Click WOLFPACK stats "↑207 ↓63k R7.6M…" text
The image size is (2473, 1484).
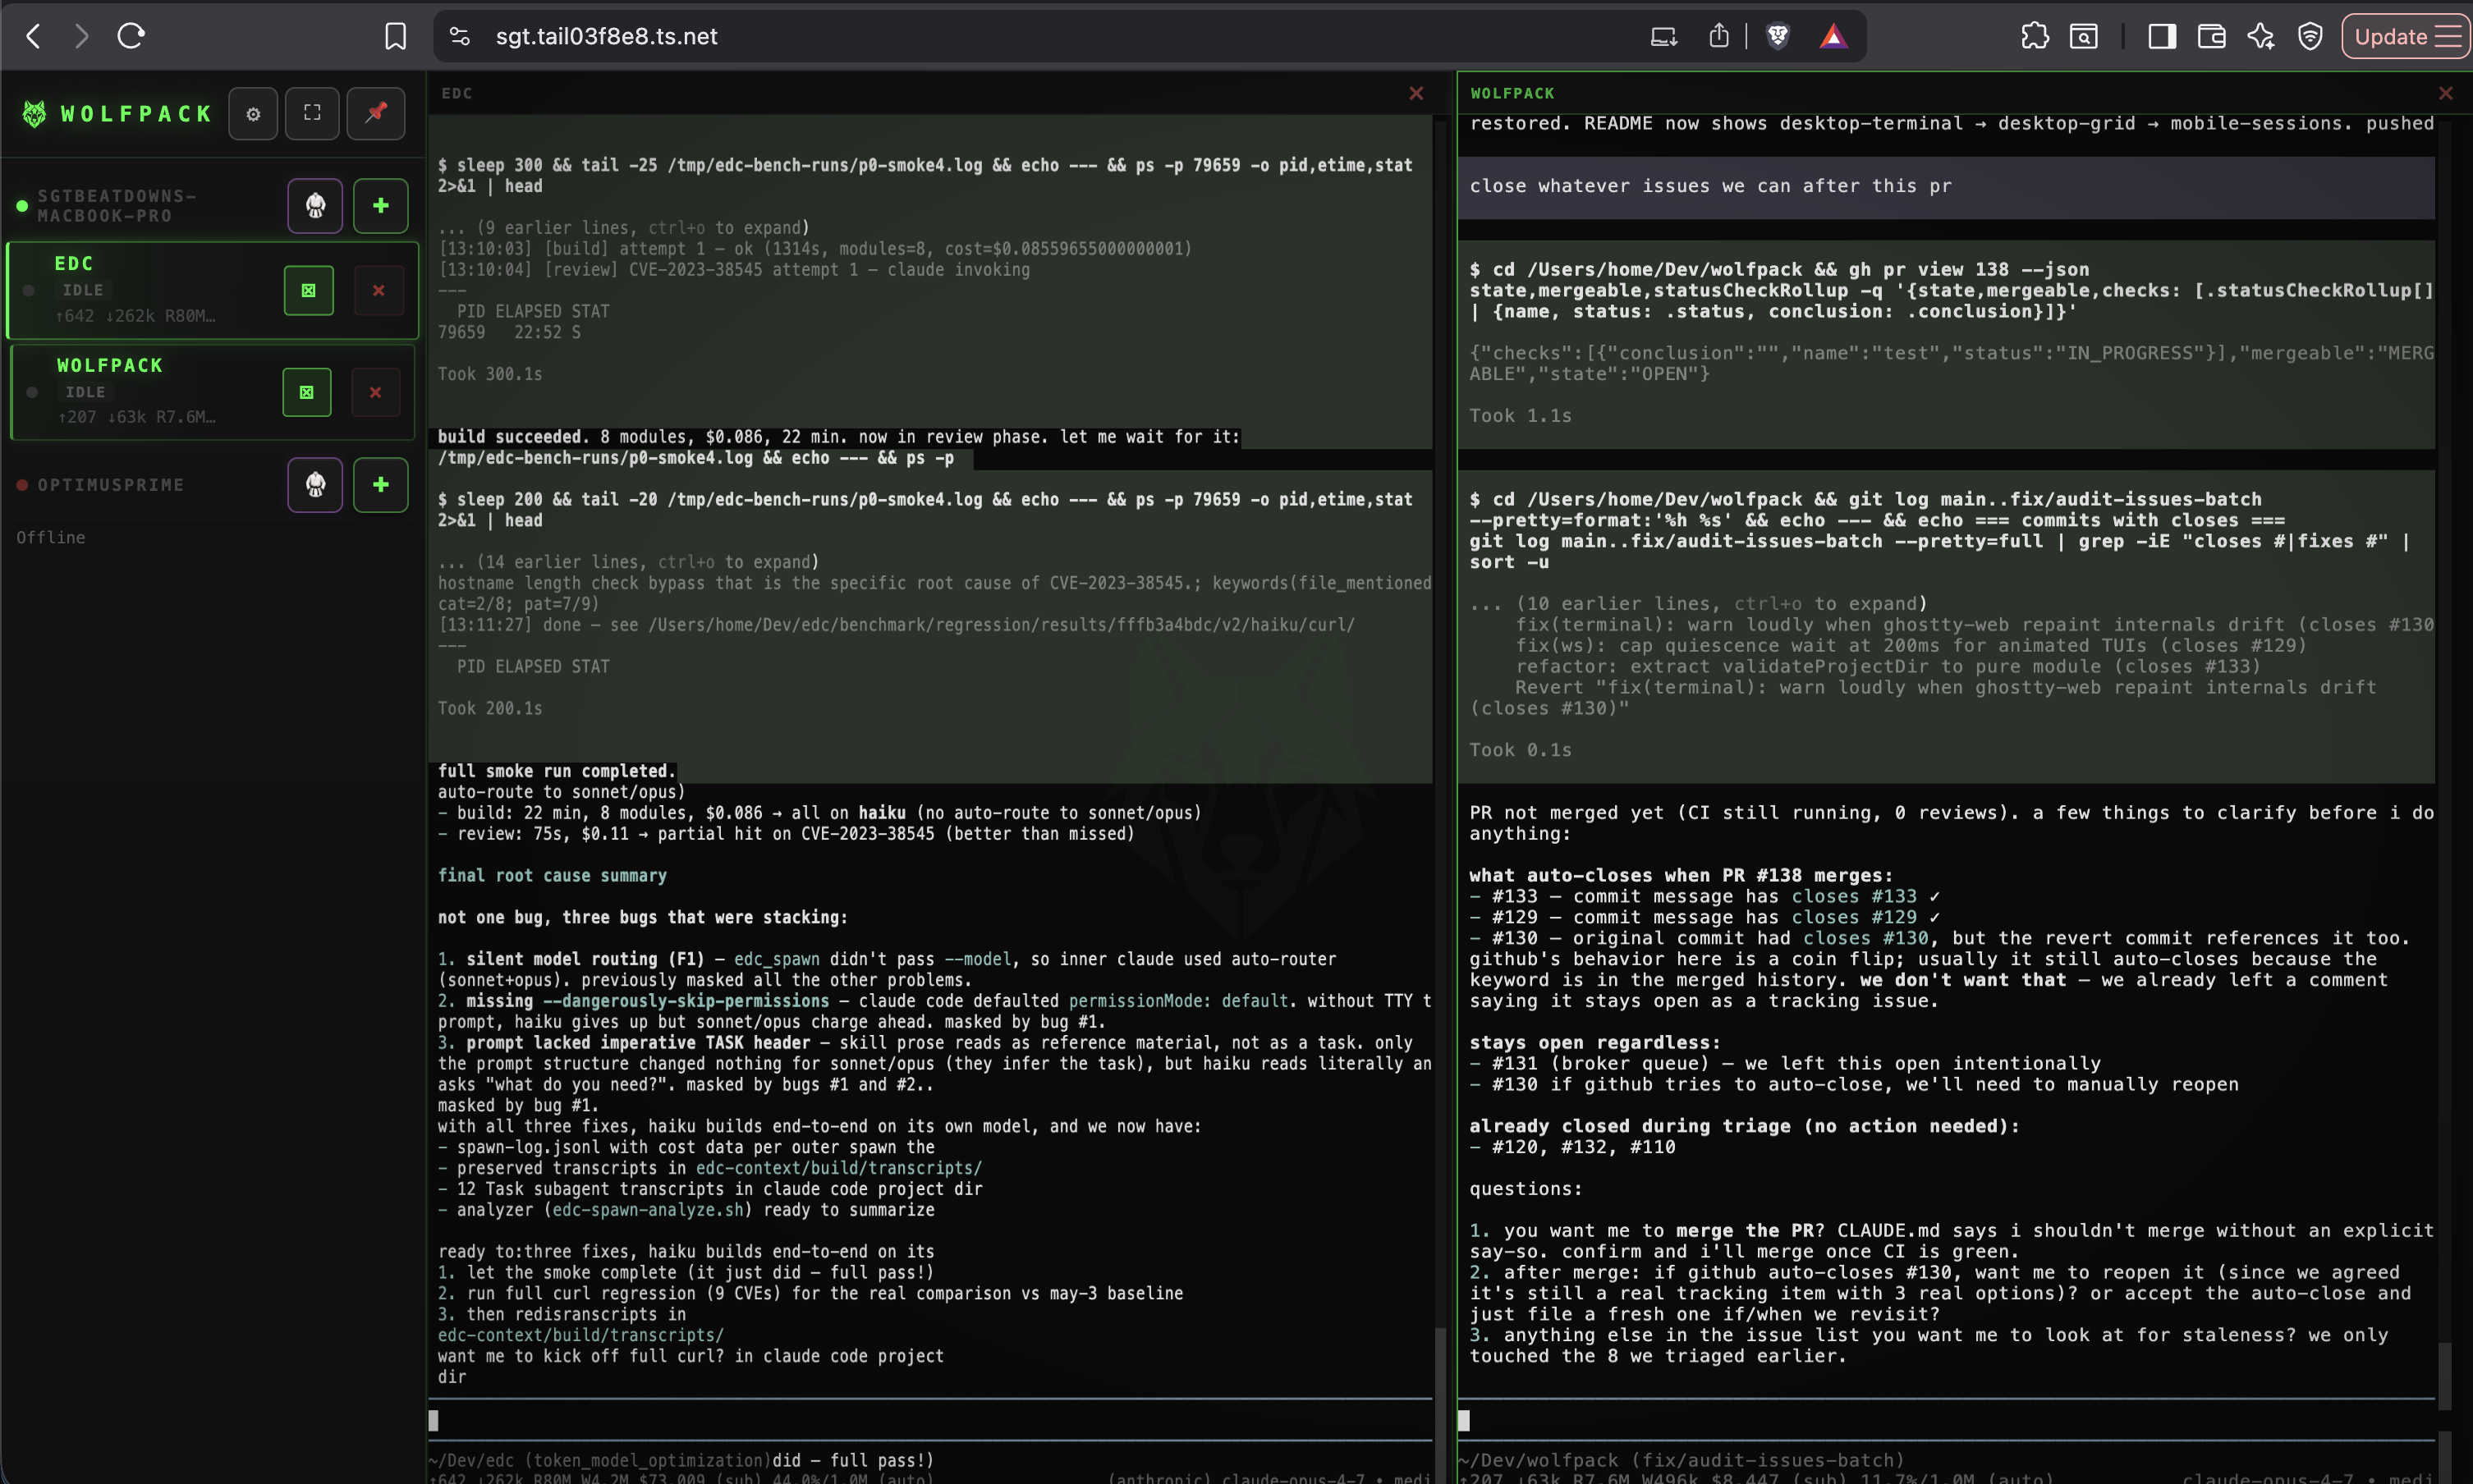click(136, 417)
